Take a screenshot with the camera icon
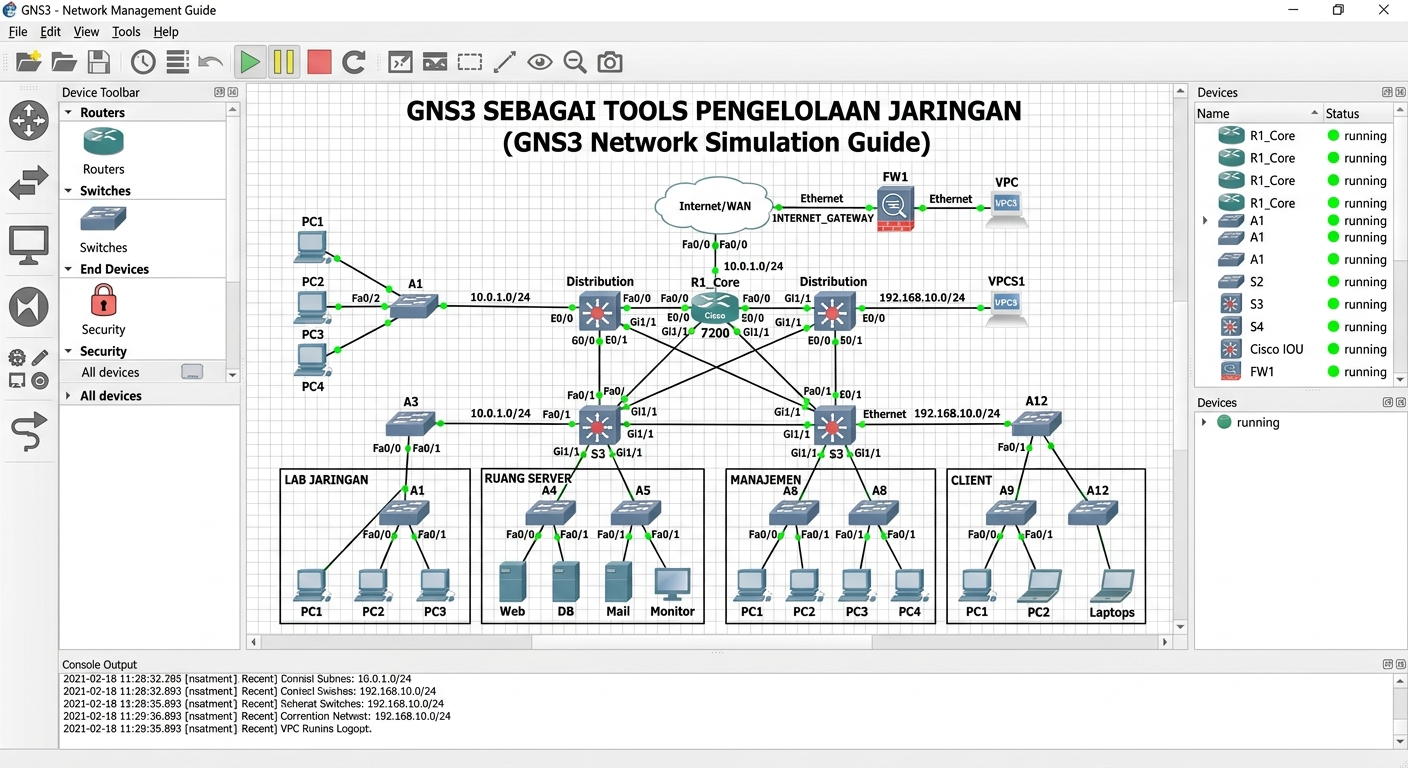 point(610,62)
